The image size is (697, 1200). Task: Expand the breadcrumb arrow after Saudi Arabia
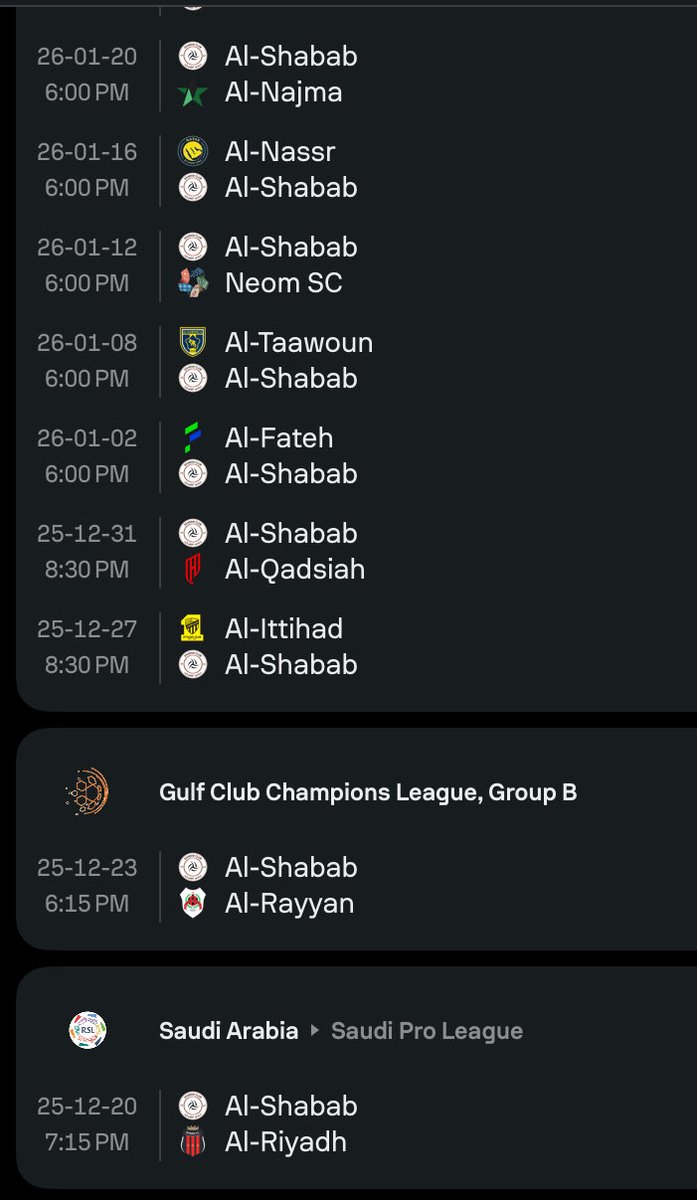click(x=315, y=1031)
